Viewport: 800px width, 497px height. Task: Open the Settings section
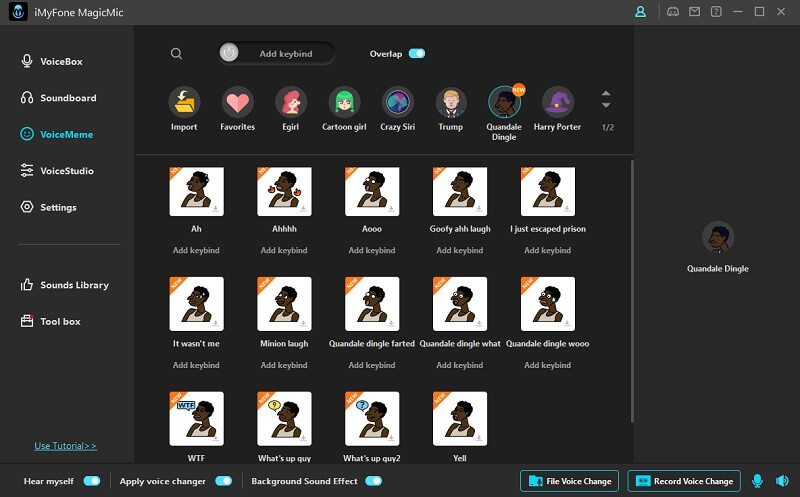pos(48,207)
